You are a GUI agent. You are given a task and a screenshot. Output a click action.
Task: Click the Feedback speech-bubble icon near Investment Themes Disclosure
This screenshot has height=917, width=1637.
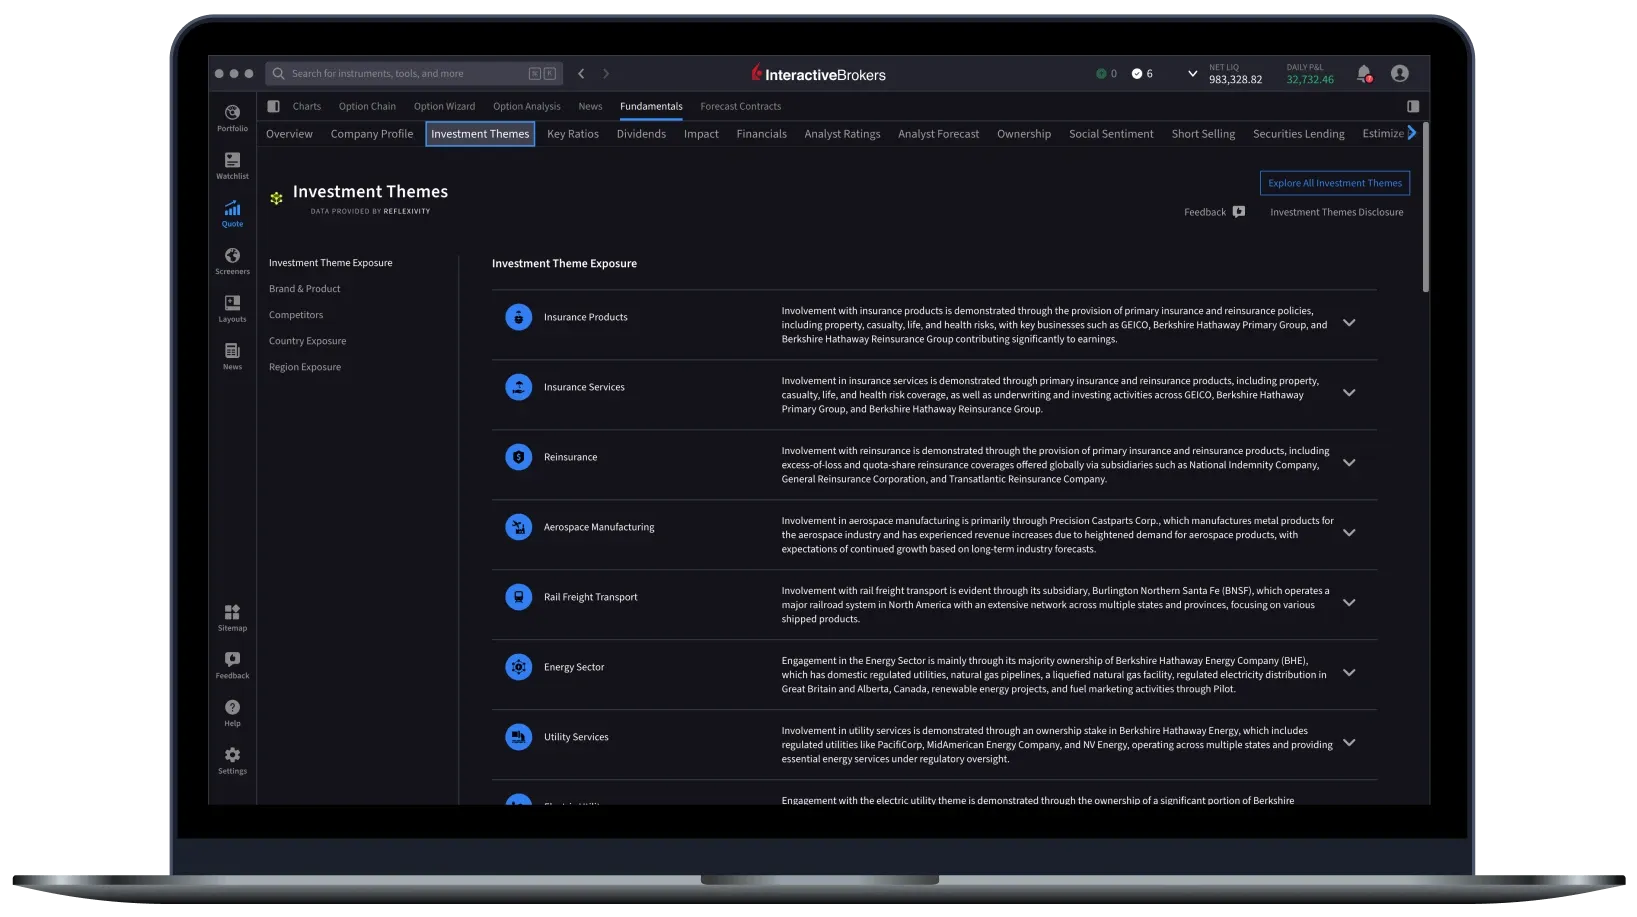(1239, 211)
